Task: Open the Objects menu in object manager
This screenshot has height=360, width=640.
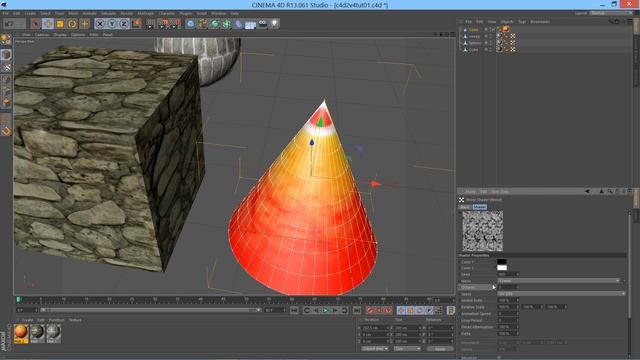Action: pos(507,22)
